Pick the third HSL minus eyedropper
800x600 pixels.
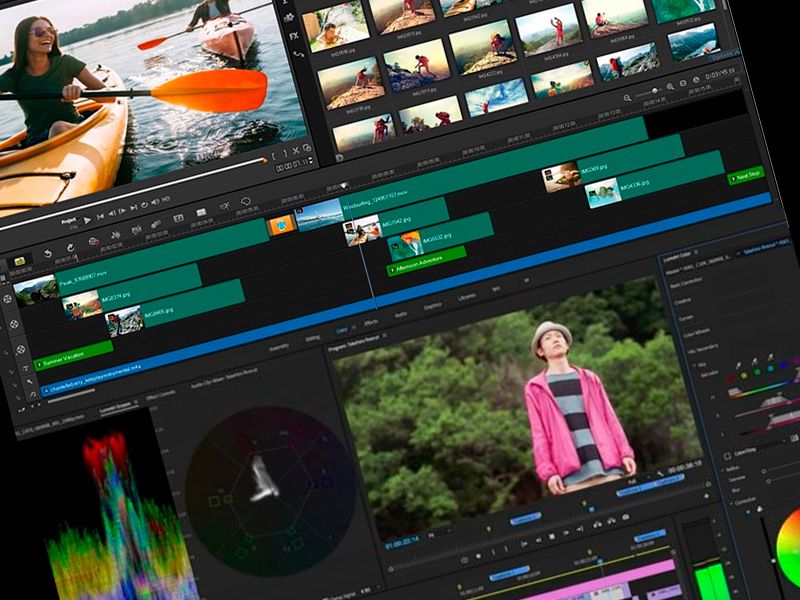coord(770,358)
